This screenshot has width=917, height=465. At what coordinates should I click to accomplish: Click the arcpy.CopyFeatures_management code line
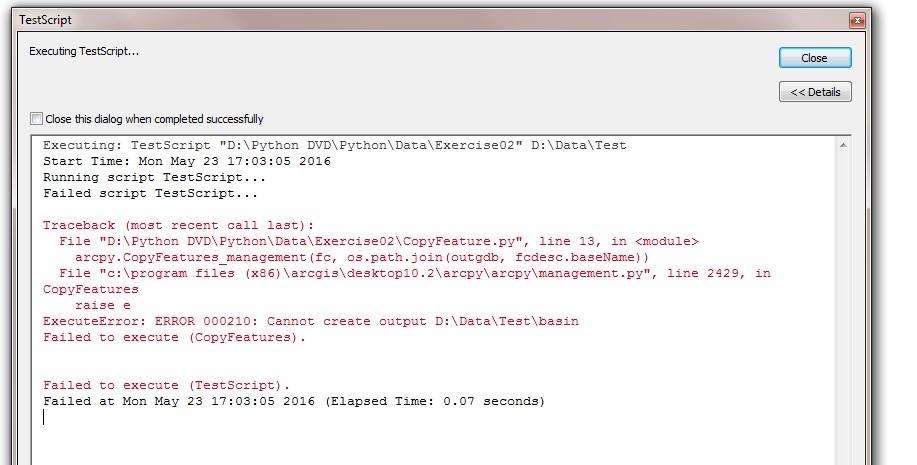(x=362, y=257)
